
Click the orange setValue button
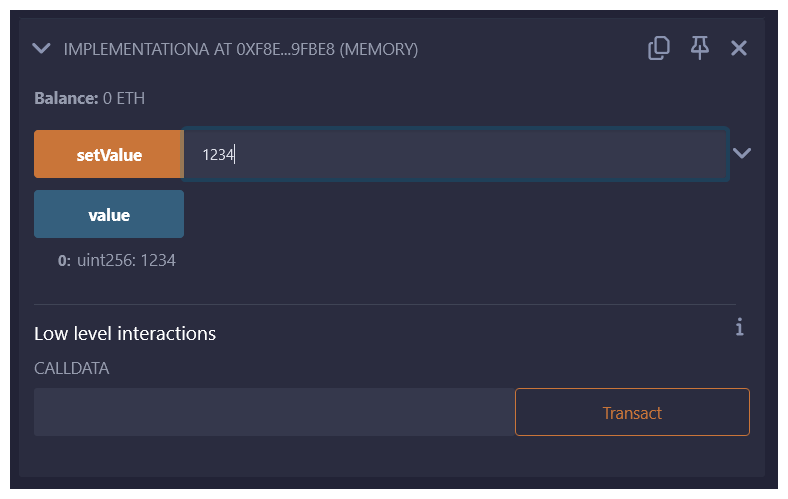(109, 155)
